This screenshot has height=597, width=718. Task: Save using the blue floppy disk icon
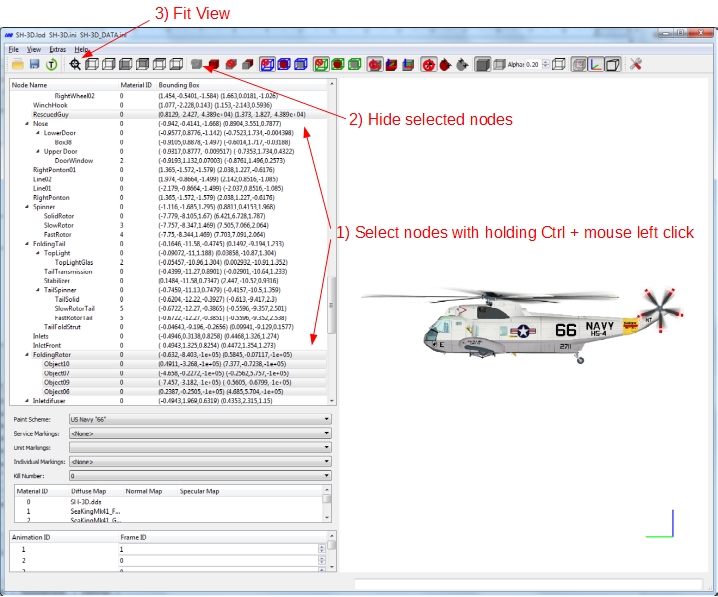(x=34, y=65)
